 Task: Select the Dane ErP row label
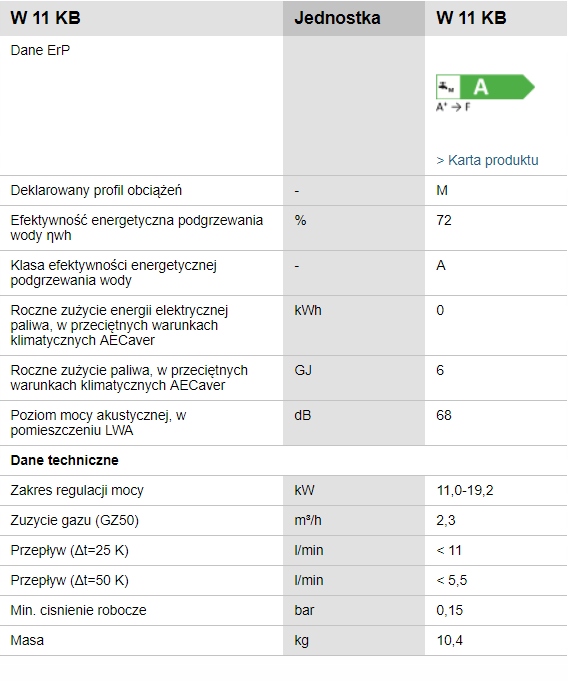coord(40,50)
